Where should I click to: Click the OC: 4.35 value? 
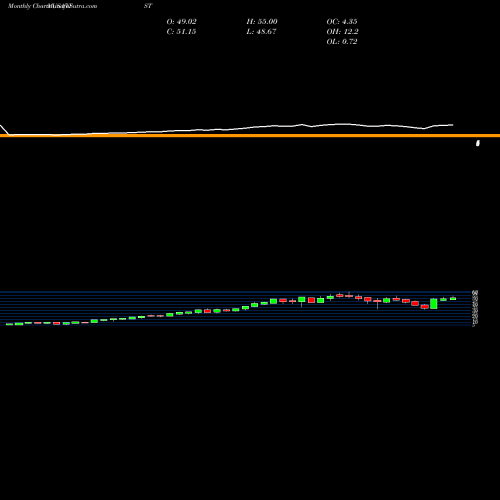tap(342, 22)
